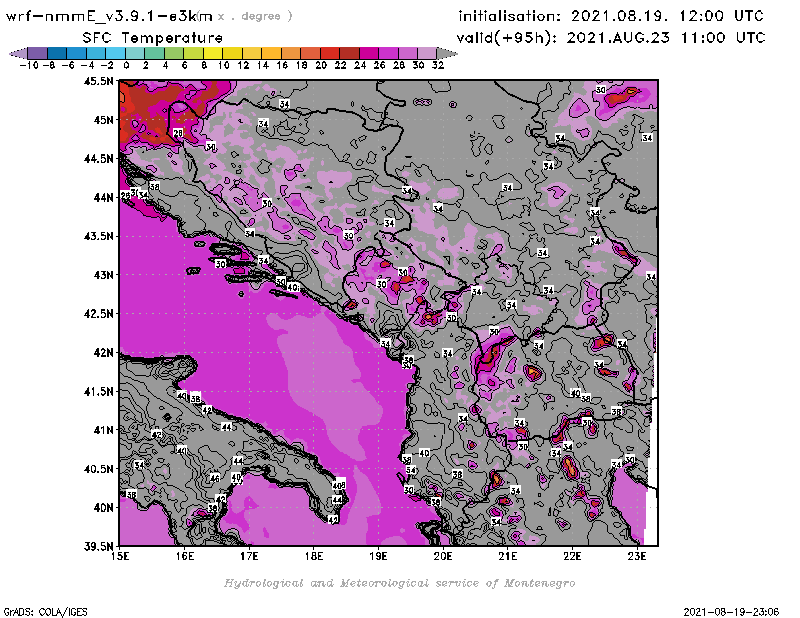This screenshot has height=618, width=800.
Task: Click the gray arrow at legend's right end
Action: pos(447,53)
